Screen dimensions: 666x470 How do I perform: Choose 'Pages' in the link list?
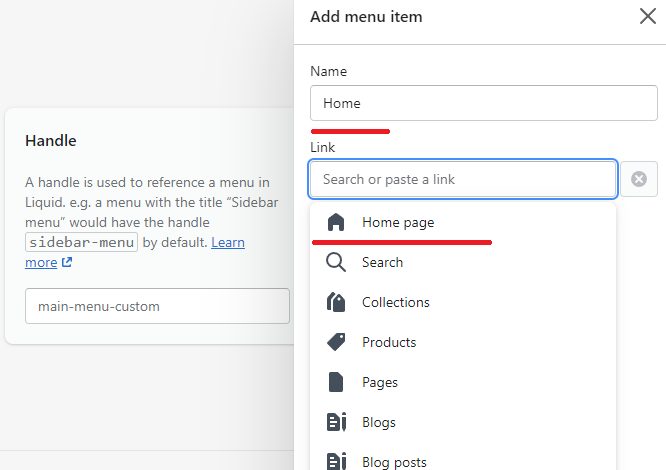463,382
